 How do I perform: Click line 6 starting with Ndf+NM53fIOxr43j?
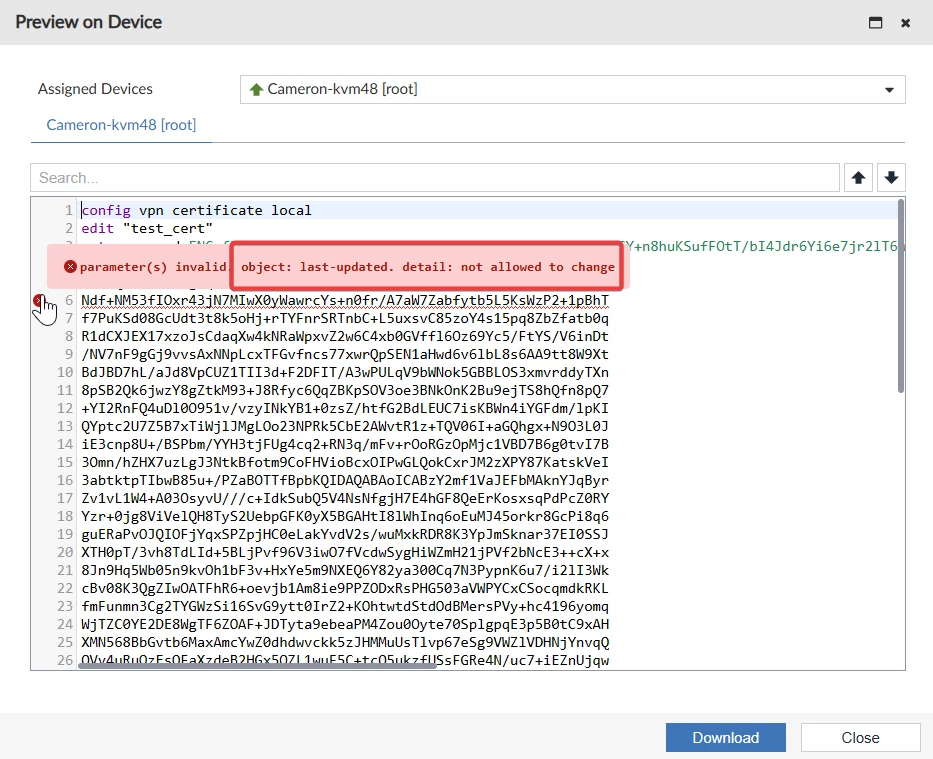(345, 300)
